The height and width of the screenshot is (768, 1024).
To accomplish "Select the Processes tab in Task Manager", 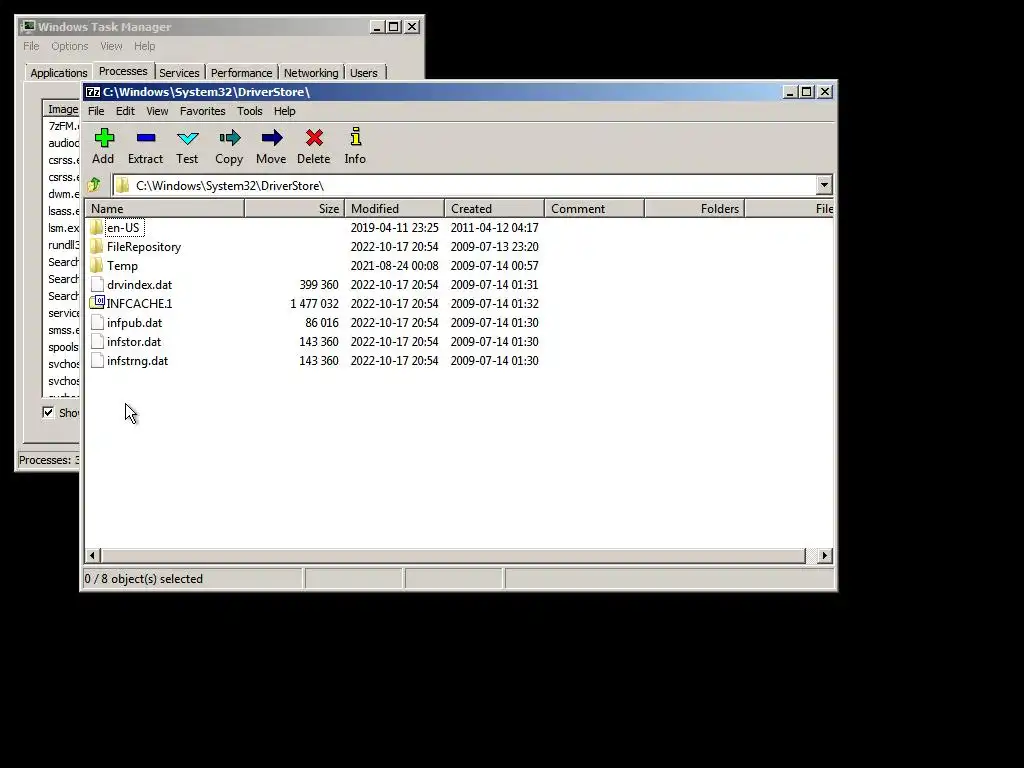I will coord(123,71).
